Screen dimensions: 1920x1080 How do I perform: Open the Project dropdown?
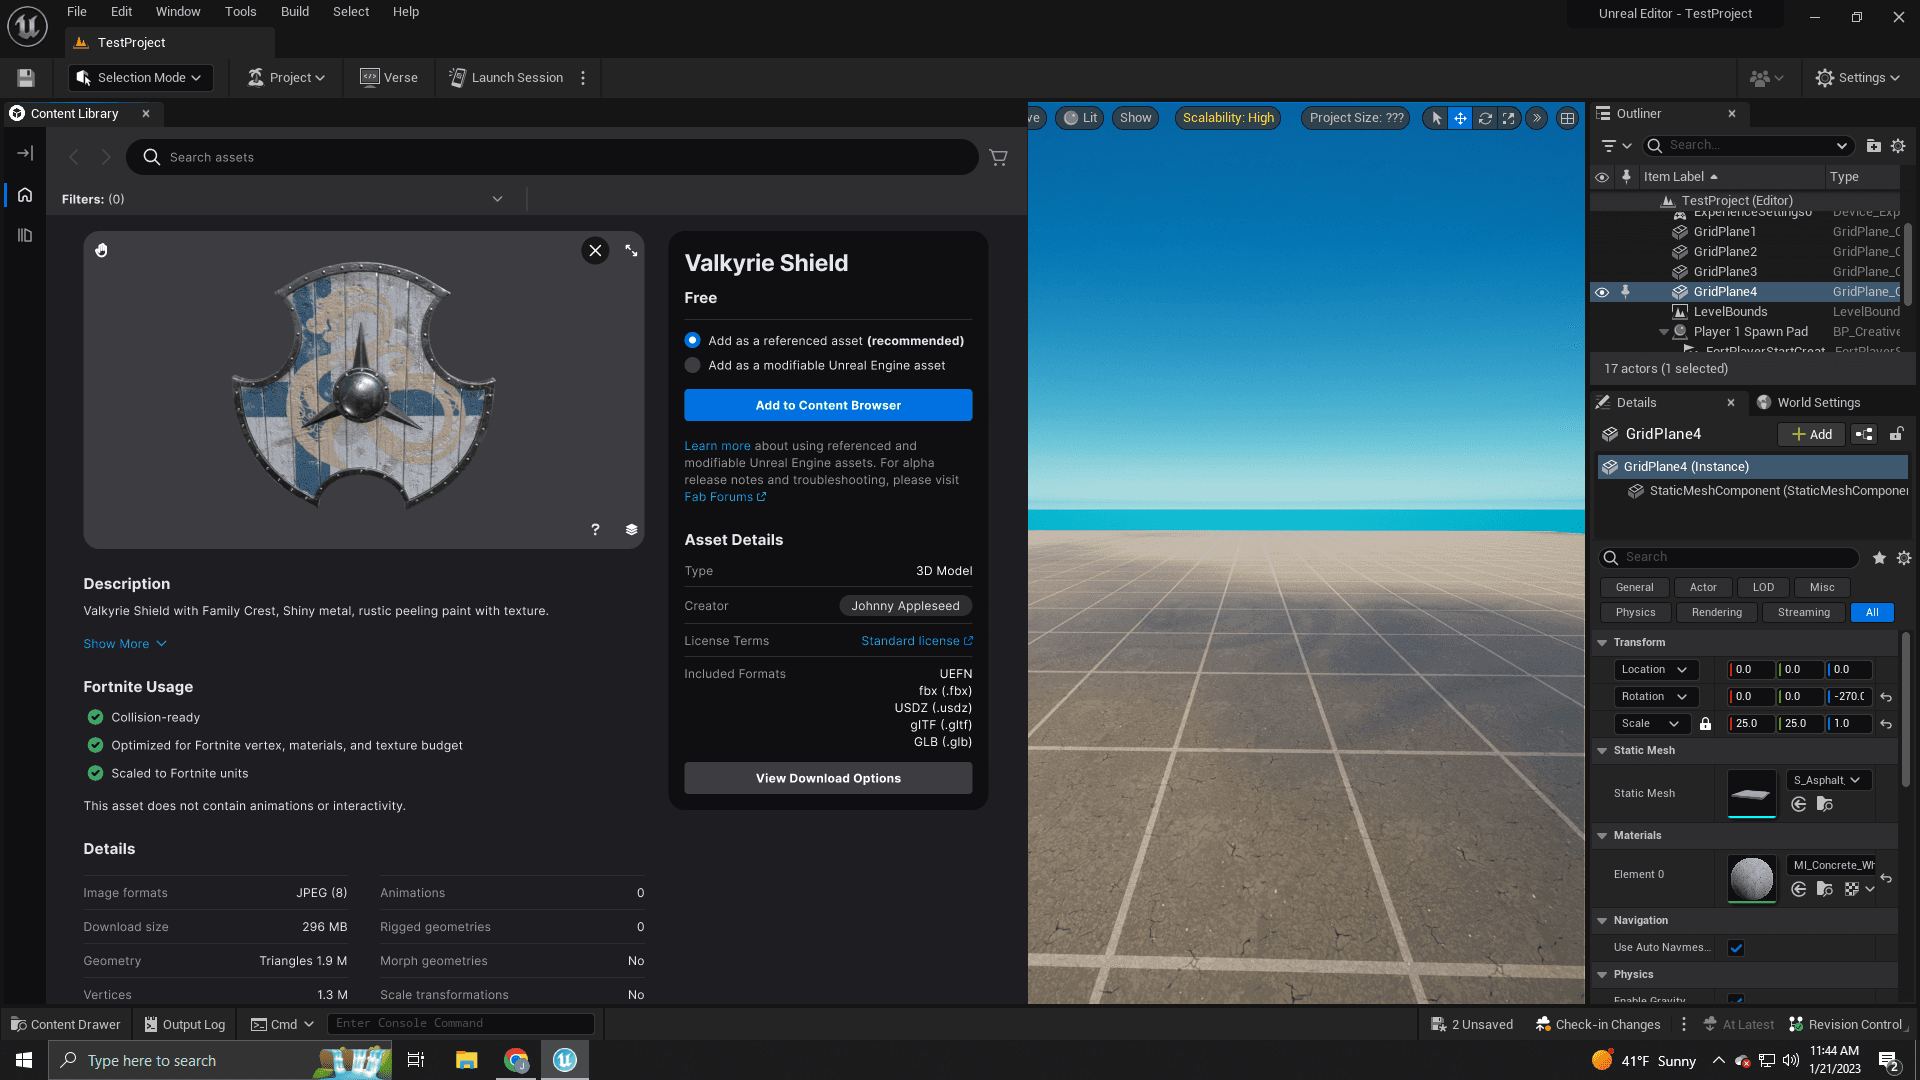coord(287,78)
